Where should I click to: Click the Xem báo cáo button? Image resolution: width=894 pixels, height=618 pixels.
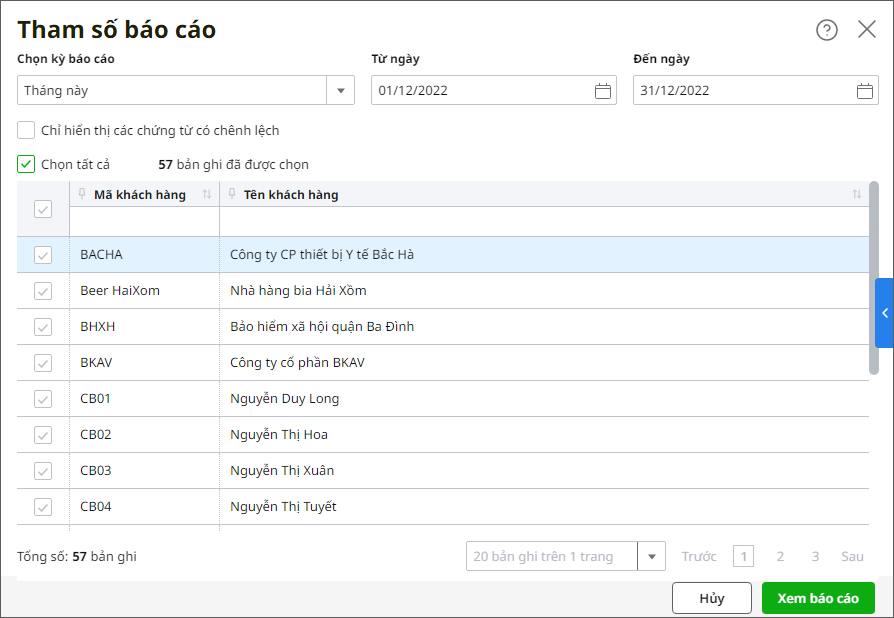[x=818, y=598]
